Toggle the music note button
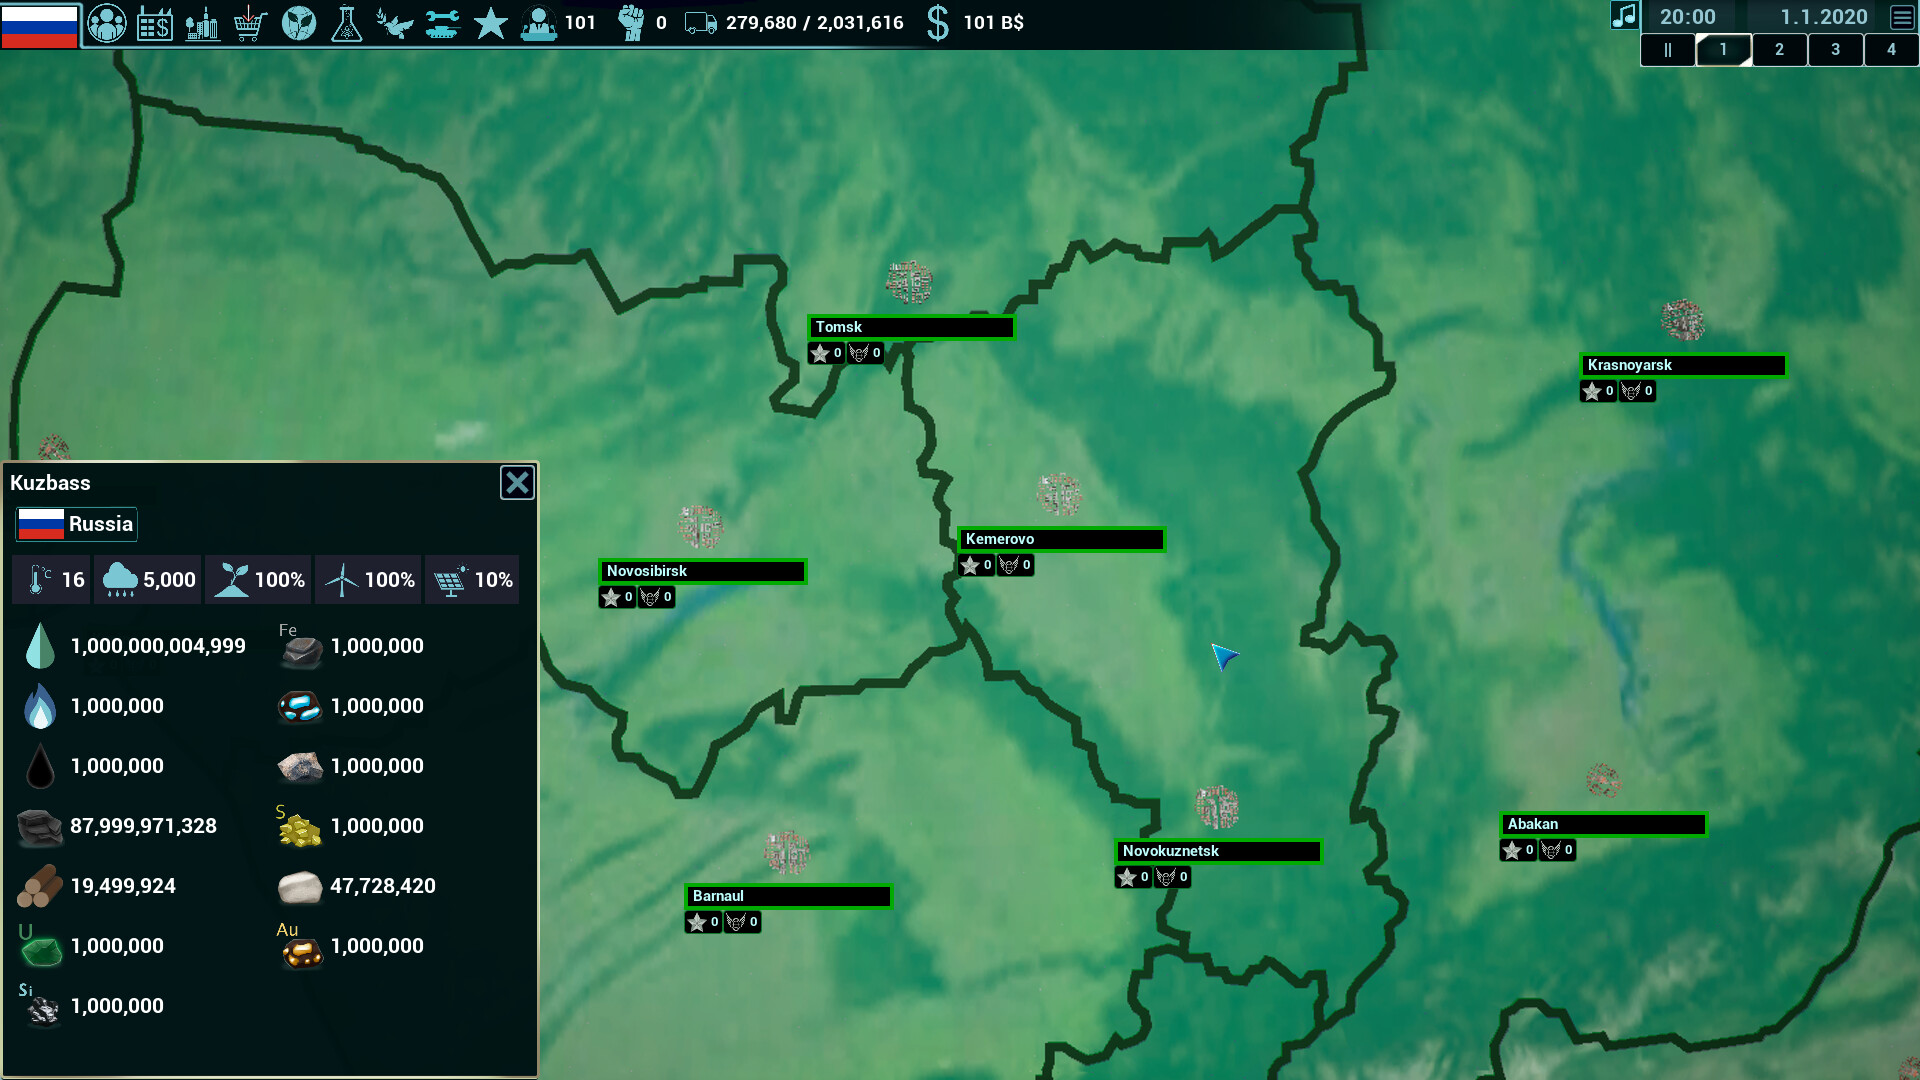Screen dimensions: 1920x1080 [x=1625, y=15]
